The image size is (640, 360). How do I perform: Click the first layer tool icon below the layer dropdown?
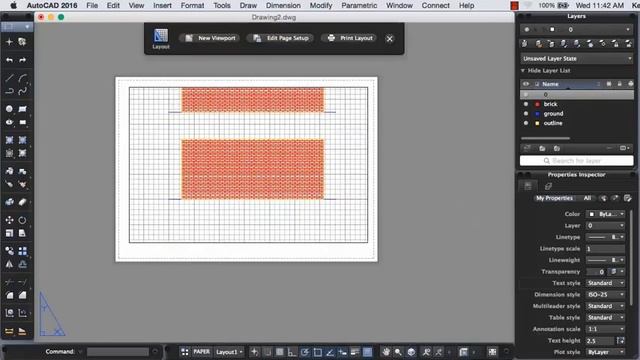[525, 44]
